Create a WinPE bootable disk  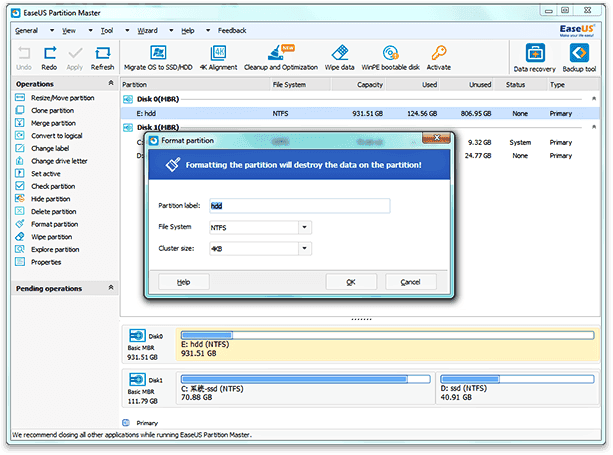(x=390, y=58)
